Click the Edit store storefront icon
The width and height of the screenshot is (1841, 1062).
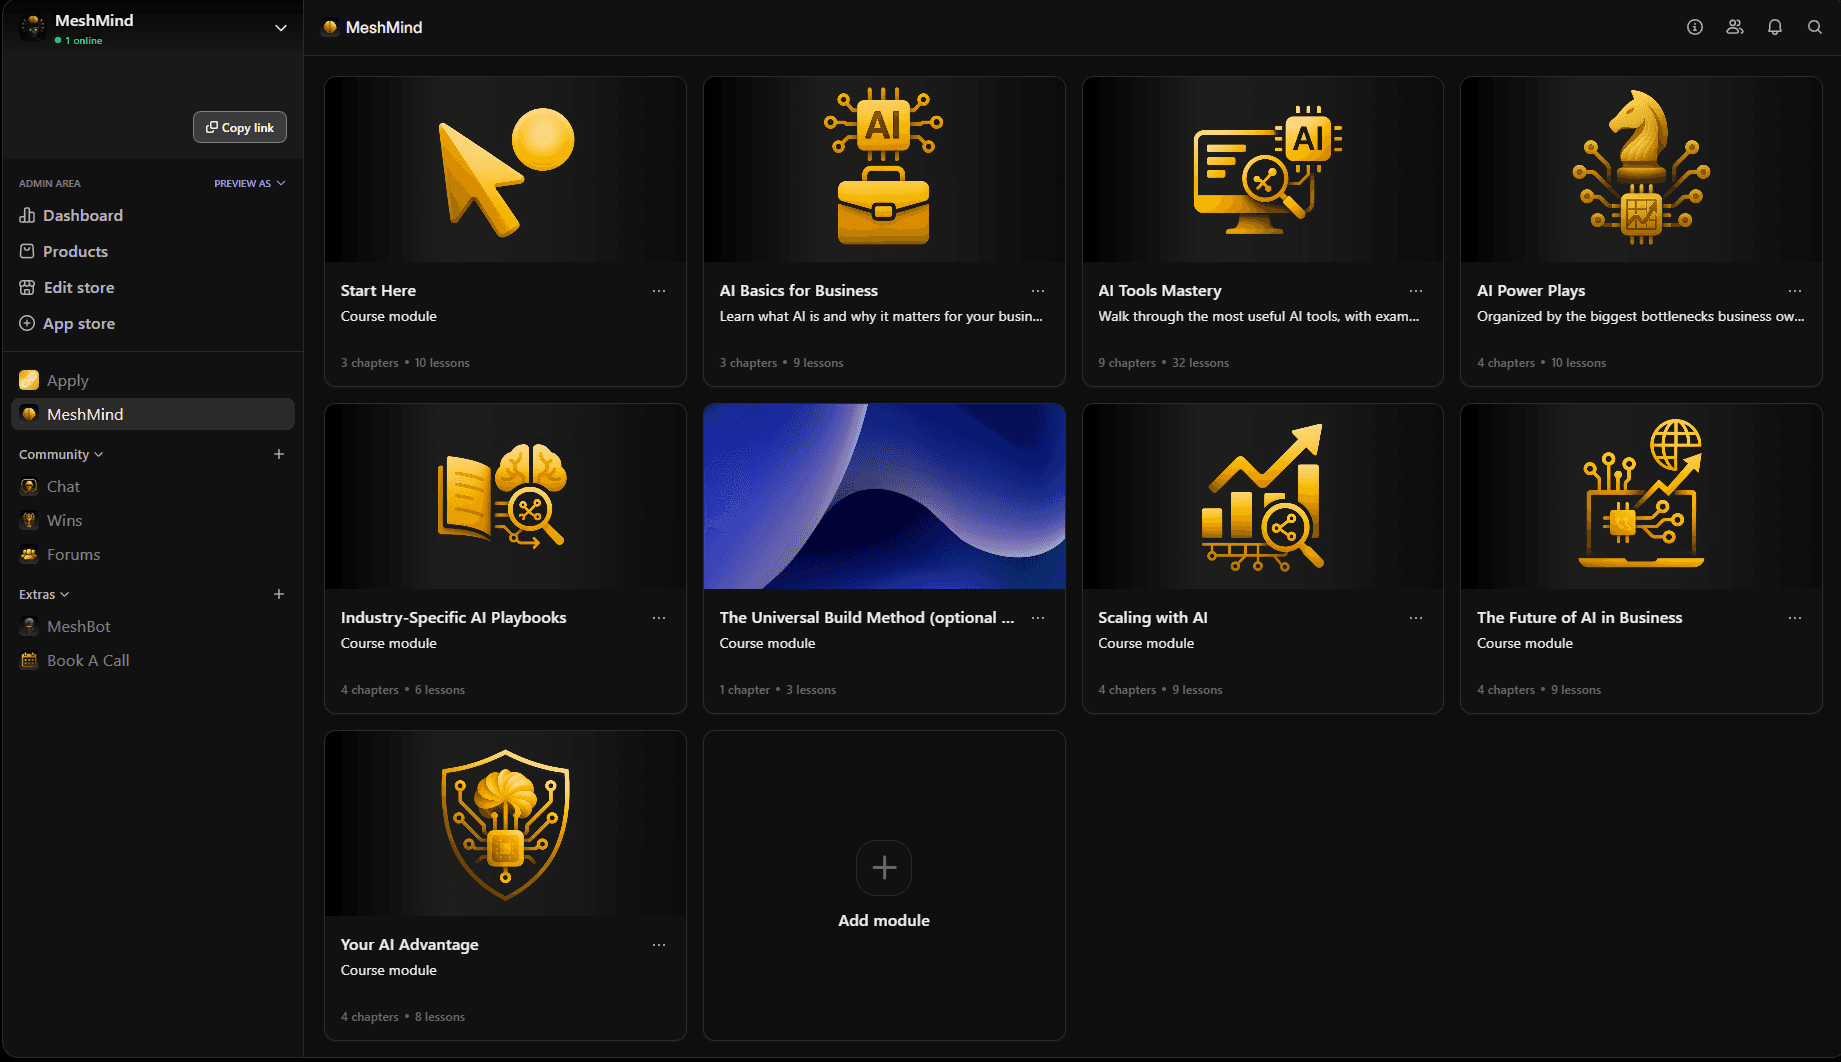point(27,287)
